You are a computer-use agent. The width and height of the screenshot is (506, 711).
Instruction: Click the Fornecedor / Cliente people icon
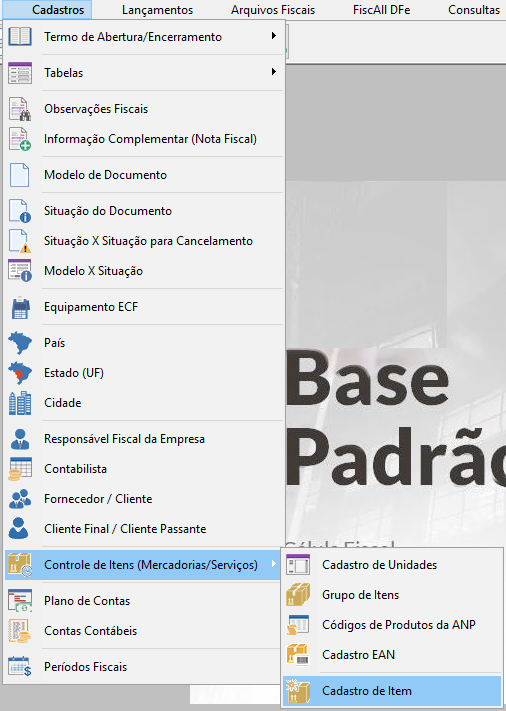tap(20, 499)
